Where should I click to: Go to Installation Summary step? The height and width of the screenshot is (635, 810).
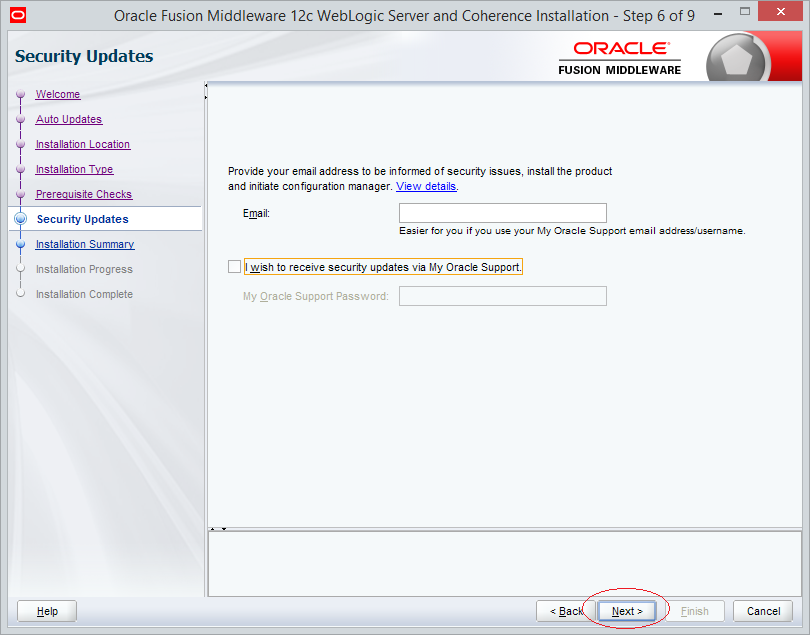coord(85,244)
